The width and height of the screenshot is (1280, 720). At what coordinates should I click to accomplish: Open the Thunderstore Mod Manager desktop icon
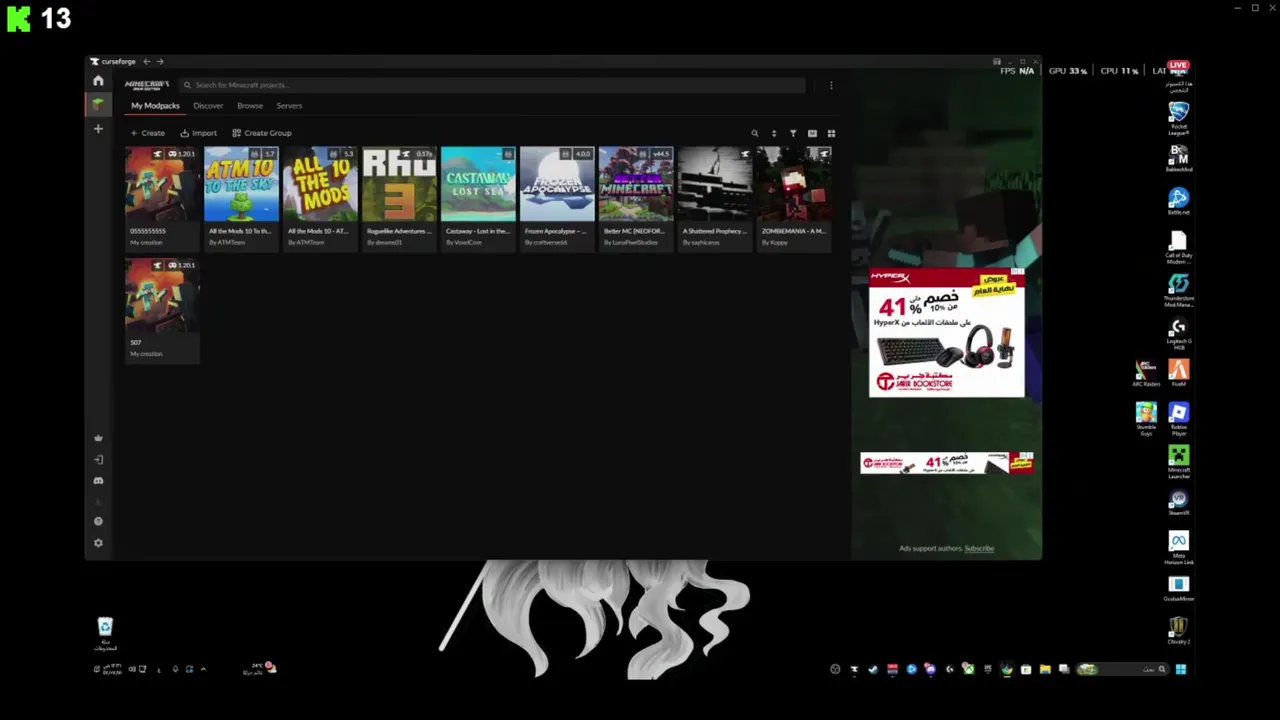1179,290
